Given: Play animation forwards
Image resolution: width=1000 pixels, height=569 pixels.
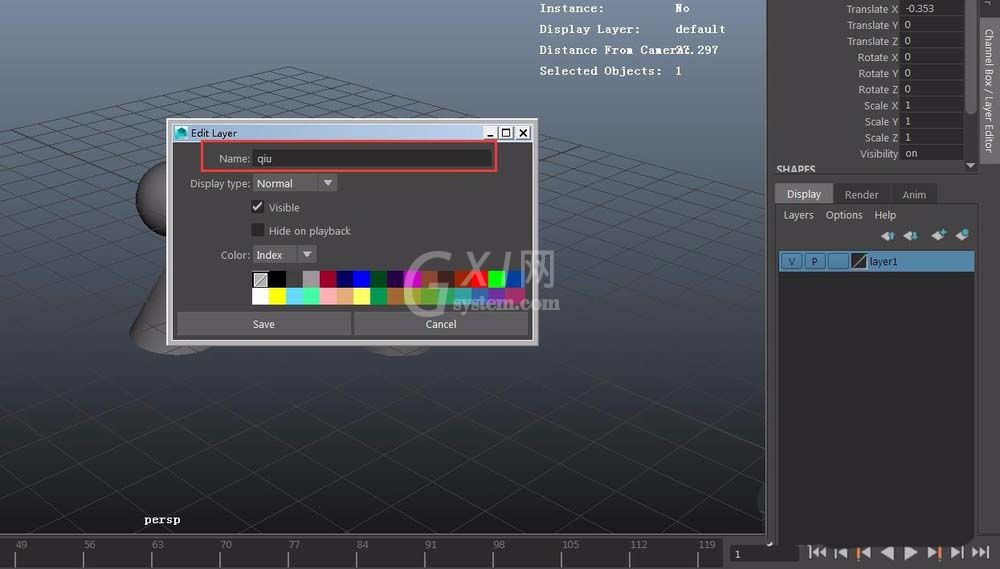Looking at the screenshot, I should click(x=911, y=552).
